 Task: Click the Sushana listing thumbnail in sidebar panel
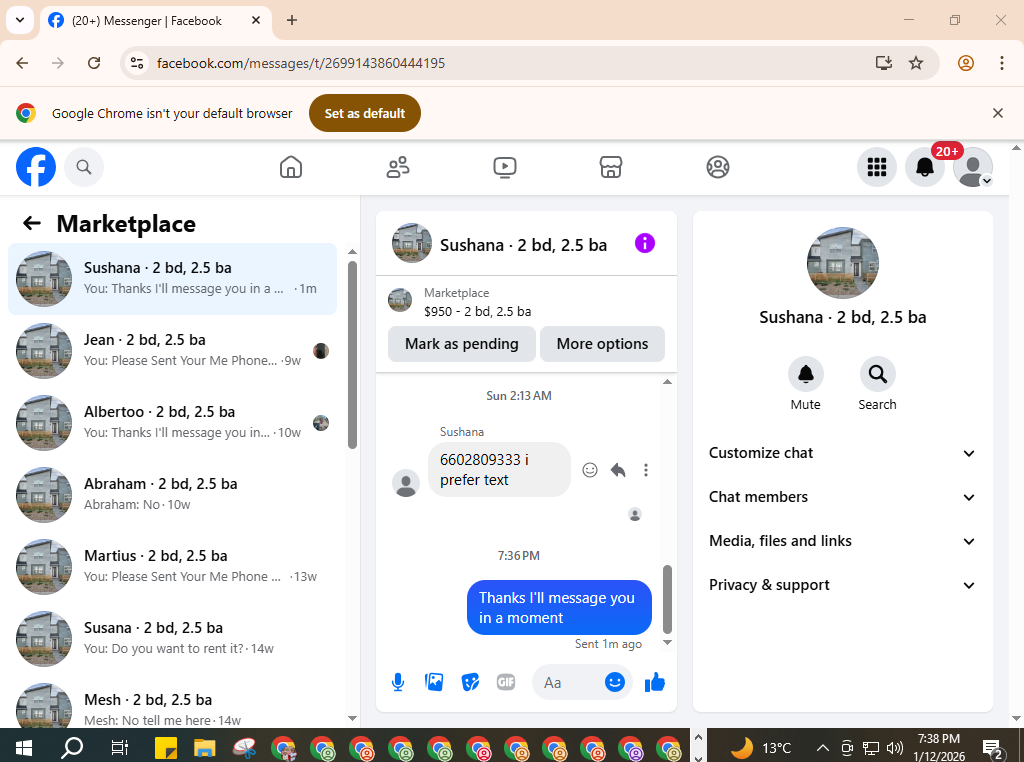tap(842, 263)
